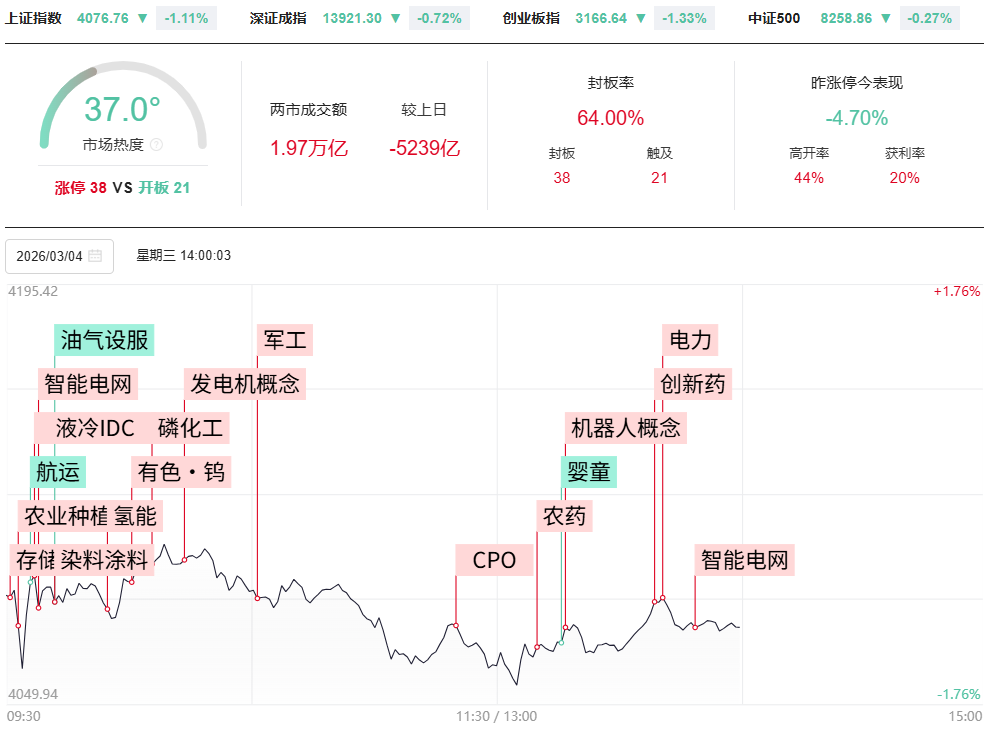Open the 发电机概念 tag
This screenshot has width=1006, height=738.
[x=245, y=383]
